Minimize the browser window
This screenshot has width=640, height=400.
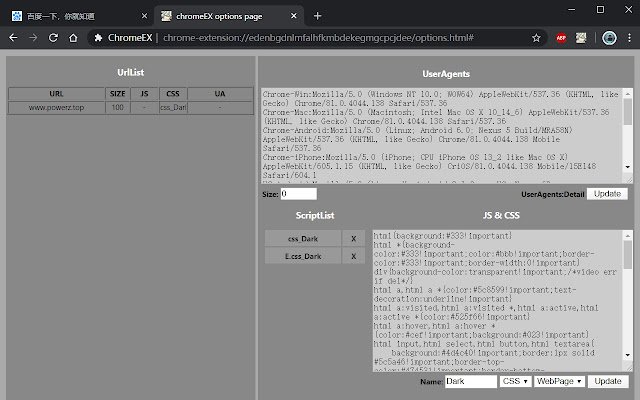pyautogui.click(x=571, y=9)
